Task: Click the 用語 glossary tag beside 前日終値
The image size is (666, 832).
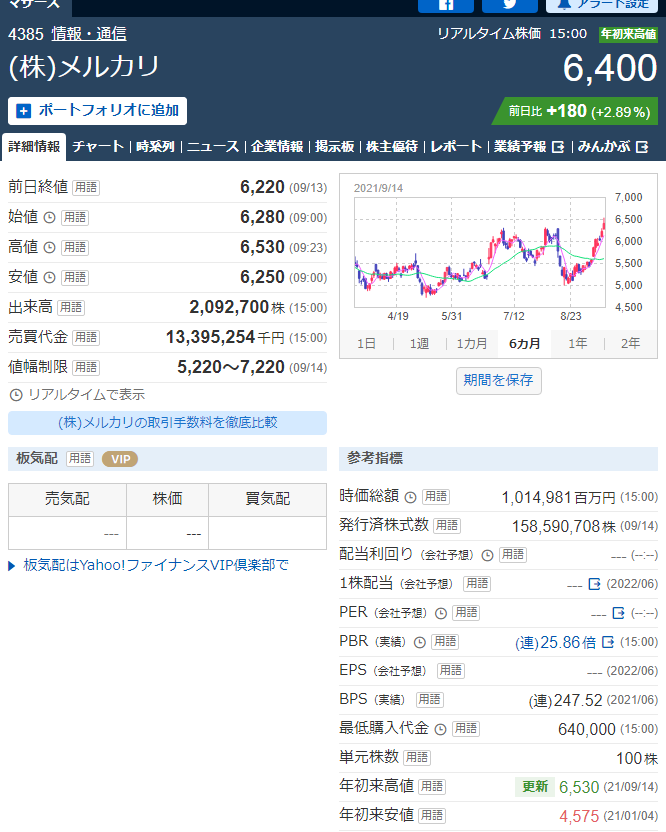Action: pyautogui.click(x=85, y=187)
